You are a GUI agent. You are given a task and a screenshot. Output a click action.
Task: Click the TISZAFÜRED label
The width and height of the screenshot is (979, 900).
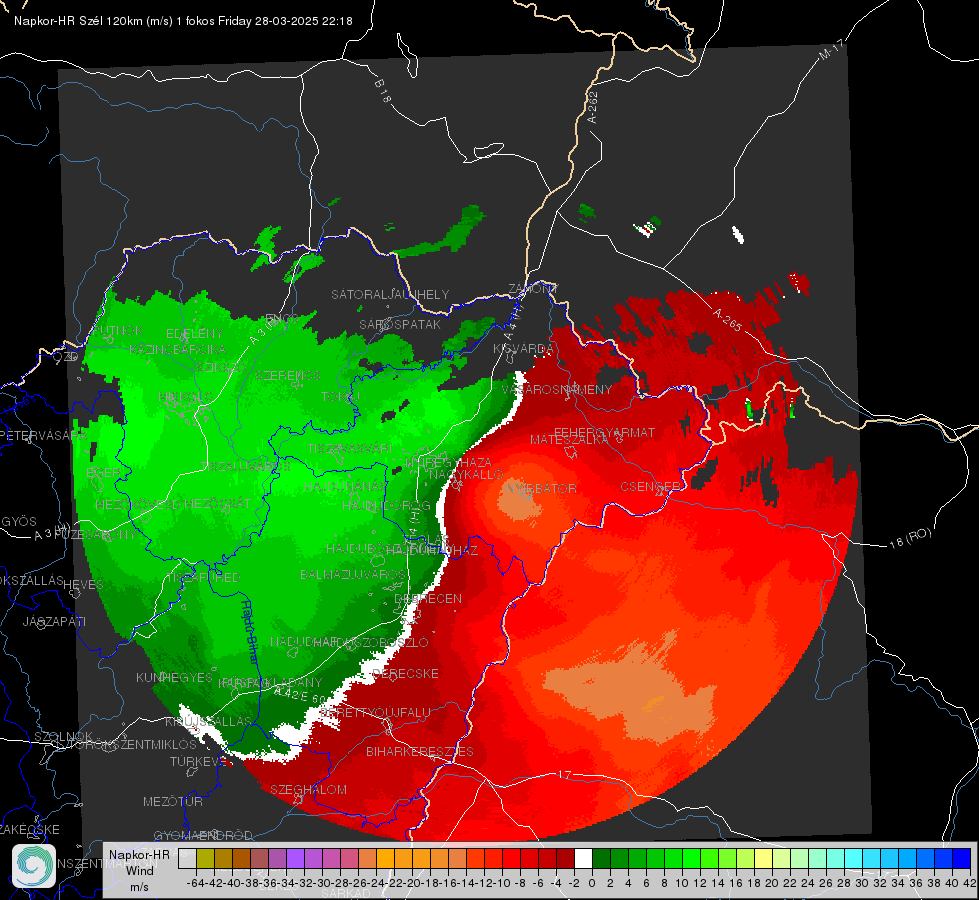[x=202, y=577]
